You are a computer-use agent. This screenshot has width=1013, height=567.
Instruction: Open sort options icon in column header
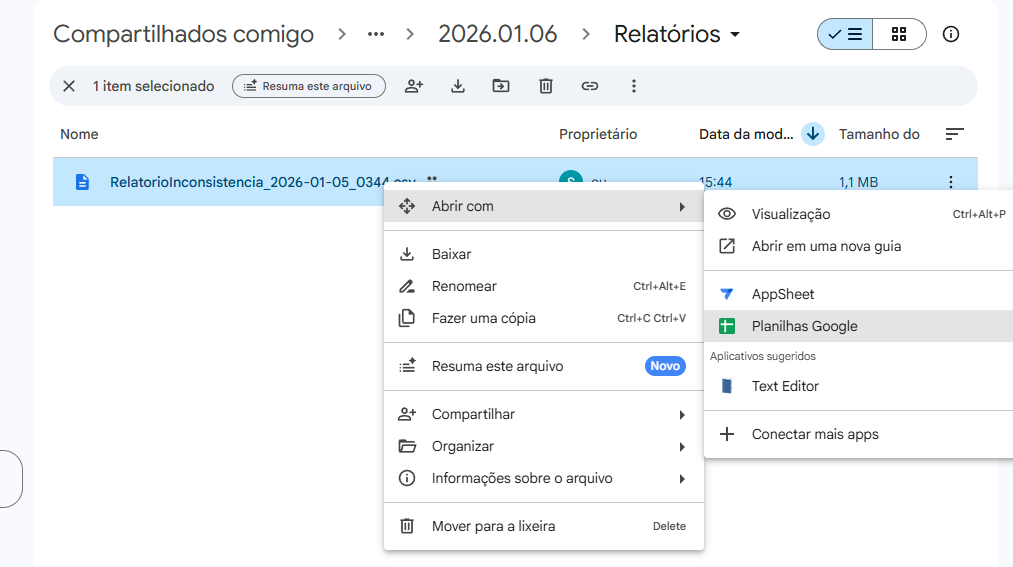[x=954, y=134]
